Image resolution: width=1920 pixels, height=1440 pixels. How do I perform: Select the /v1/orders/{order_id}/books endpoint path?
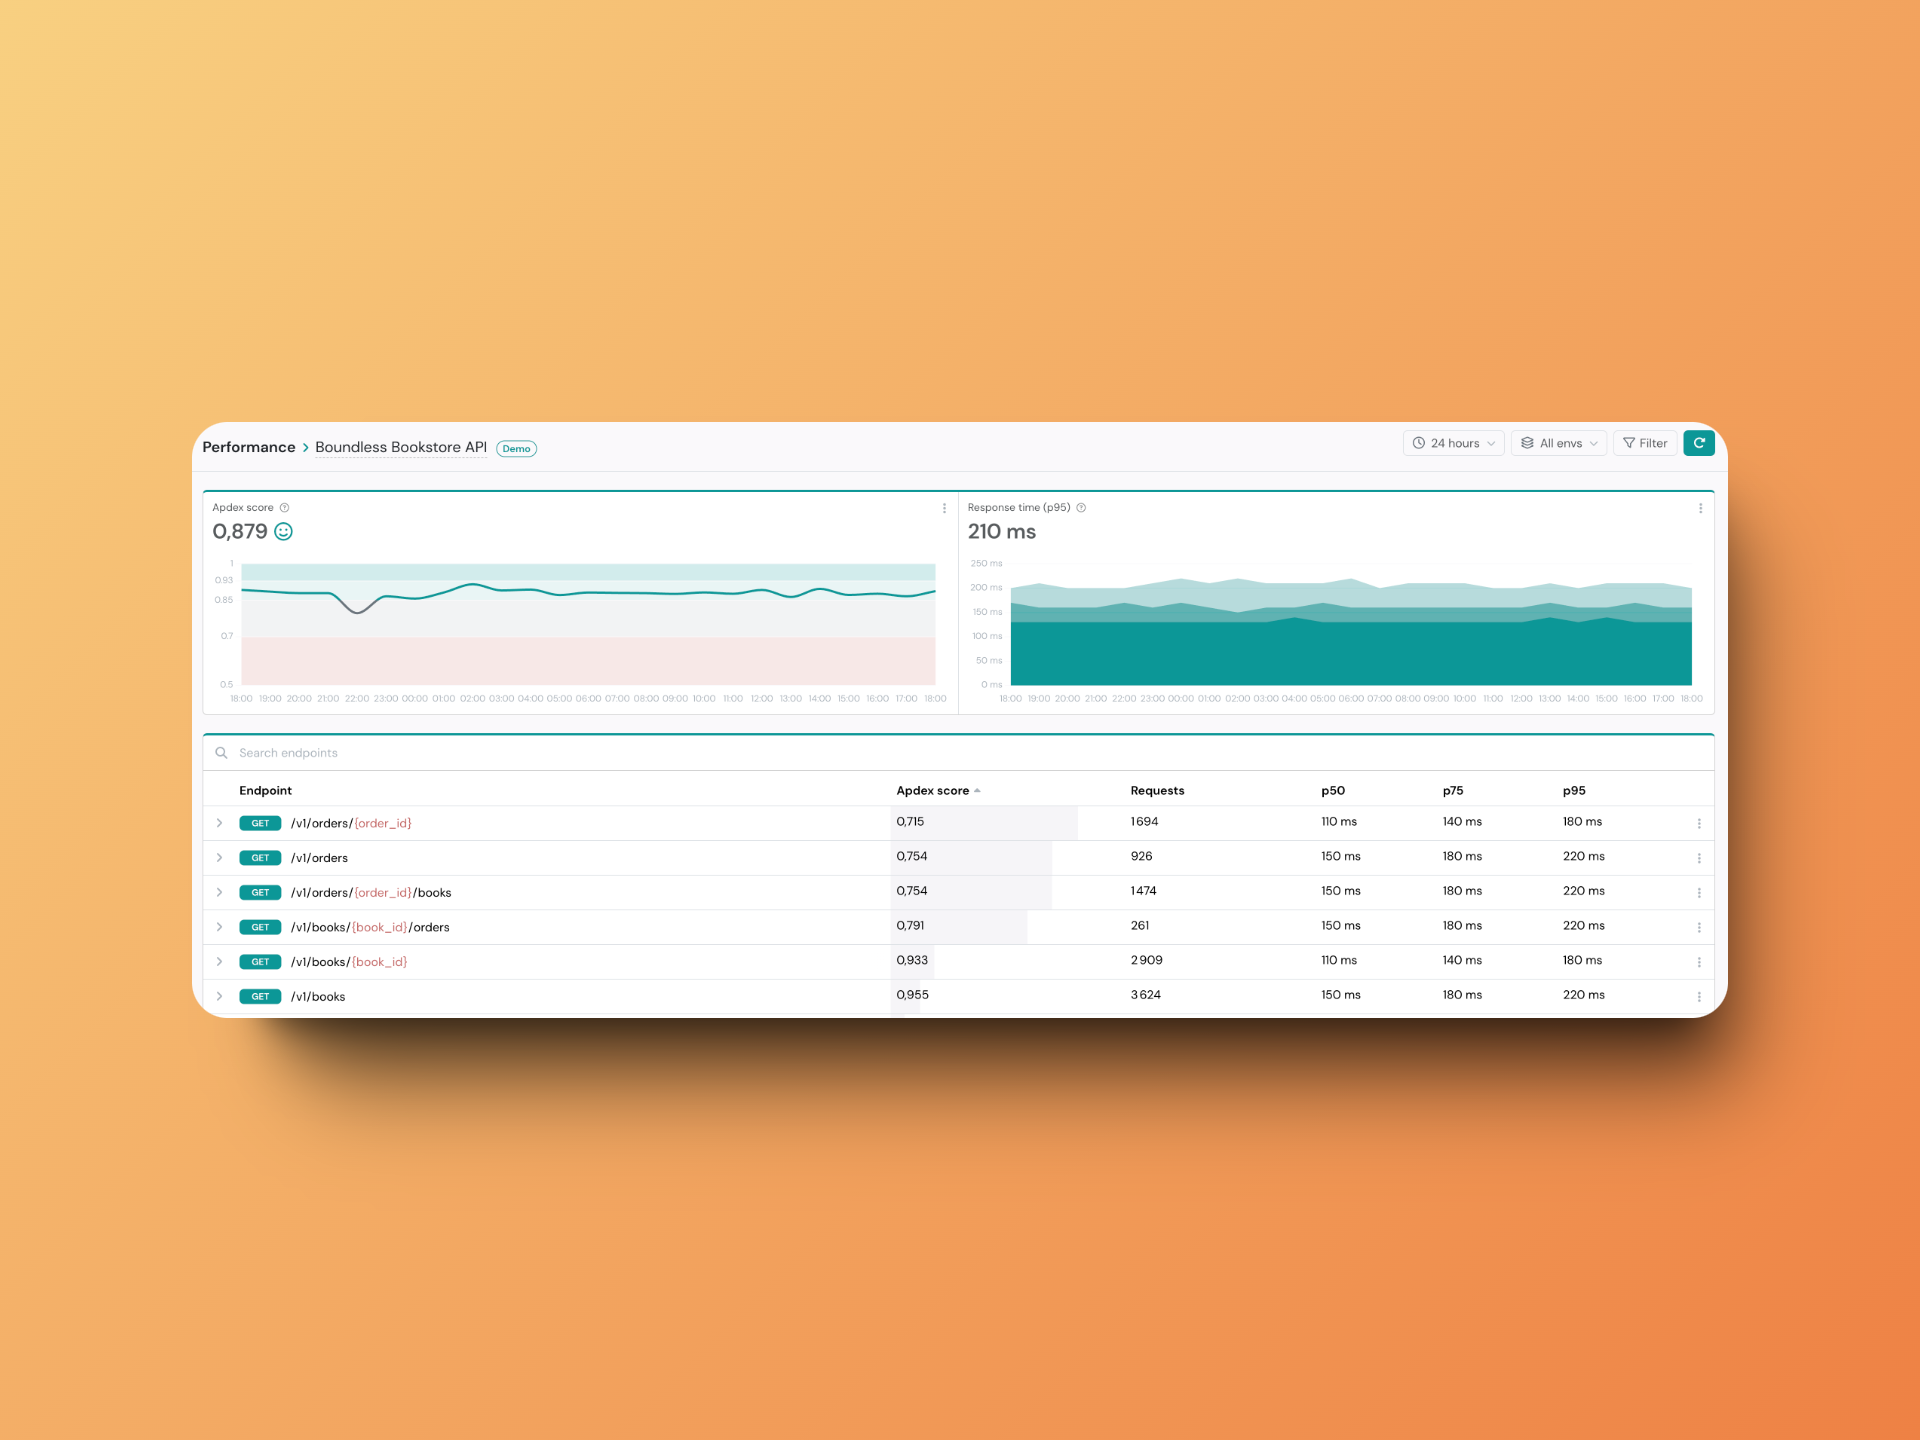(371, 893)
